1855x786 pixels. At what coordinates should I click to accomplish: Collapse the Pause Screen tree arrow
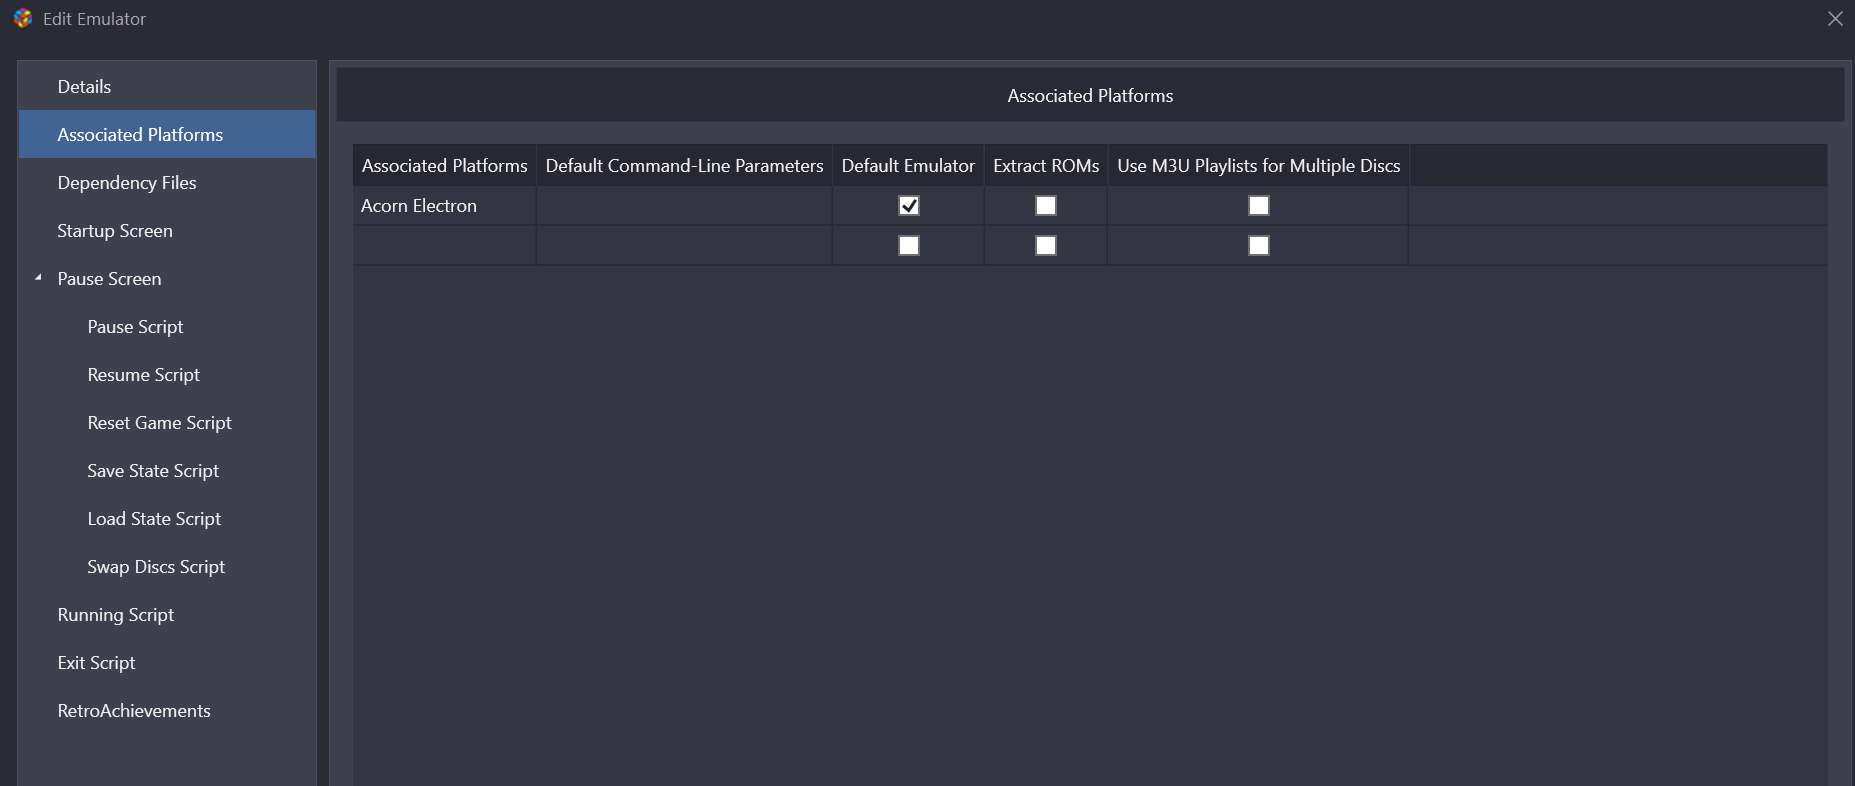(x=38, y=278)
